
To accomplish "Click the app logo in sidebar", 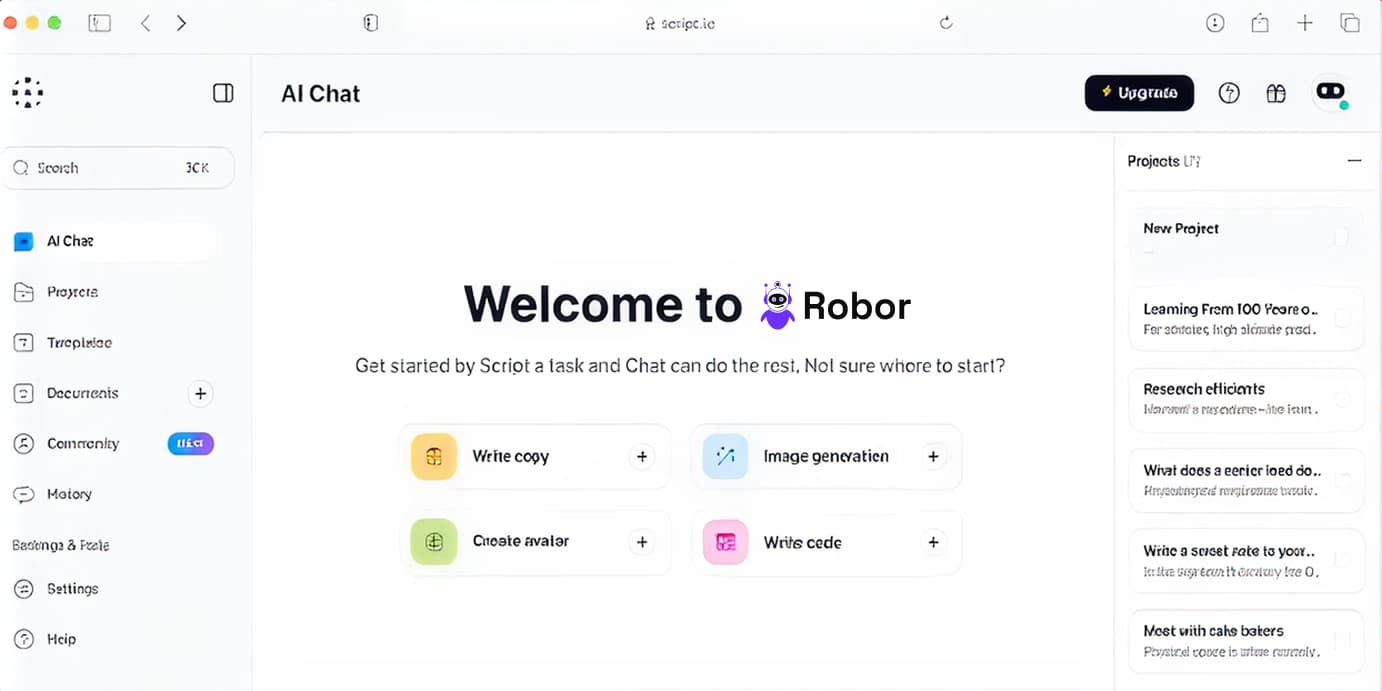I will [28, 93].
